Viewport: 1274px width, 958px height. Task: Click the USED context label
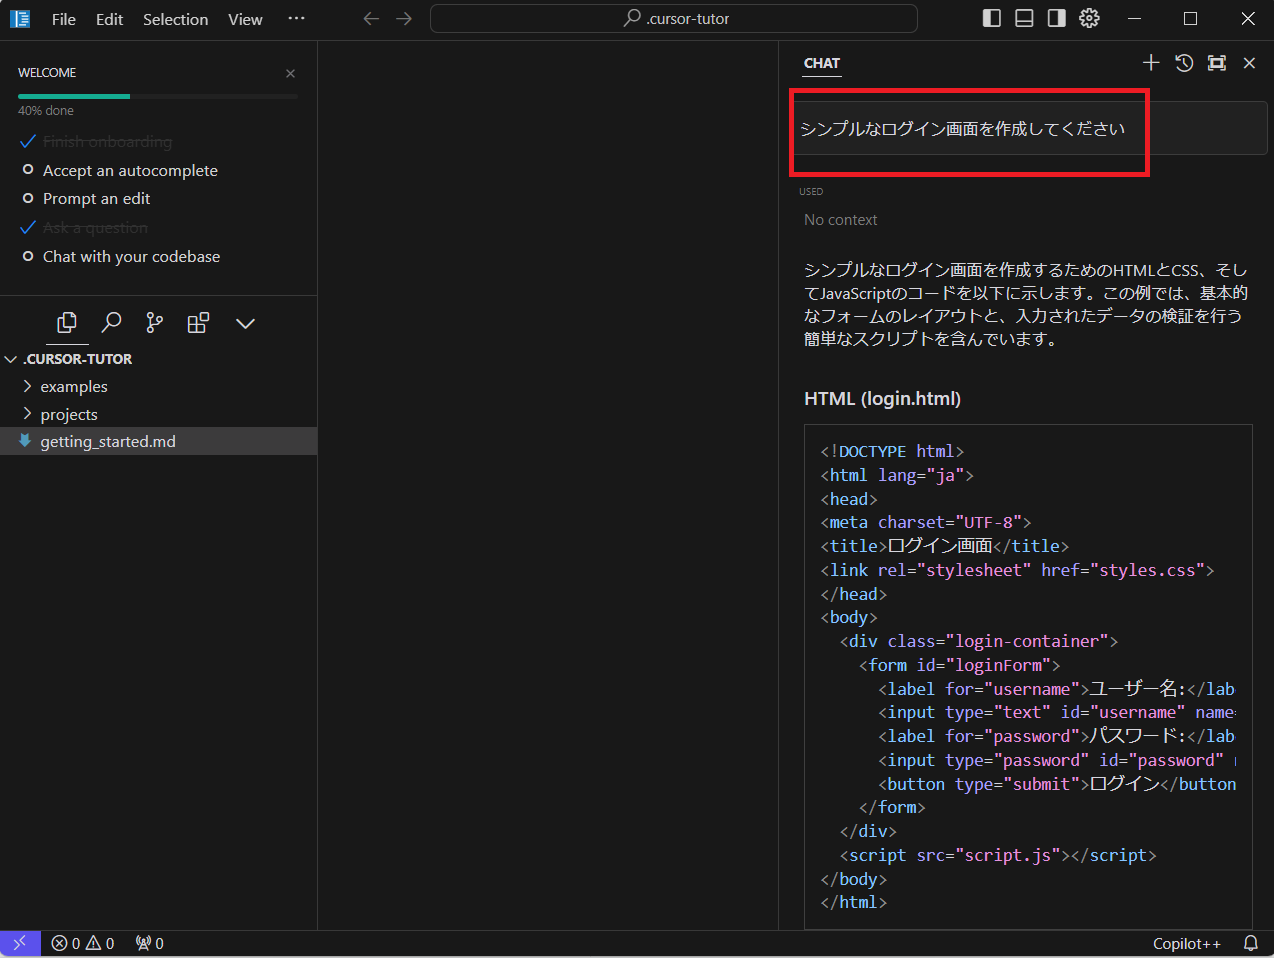click(x=811, y=191)
